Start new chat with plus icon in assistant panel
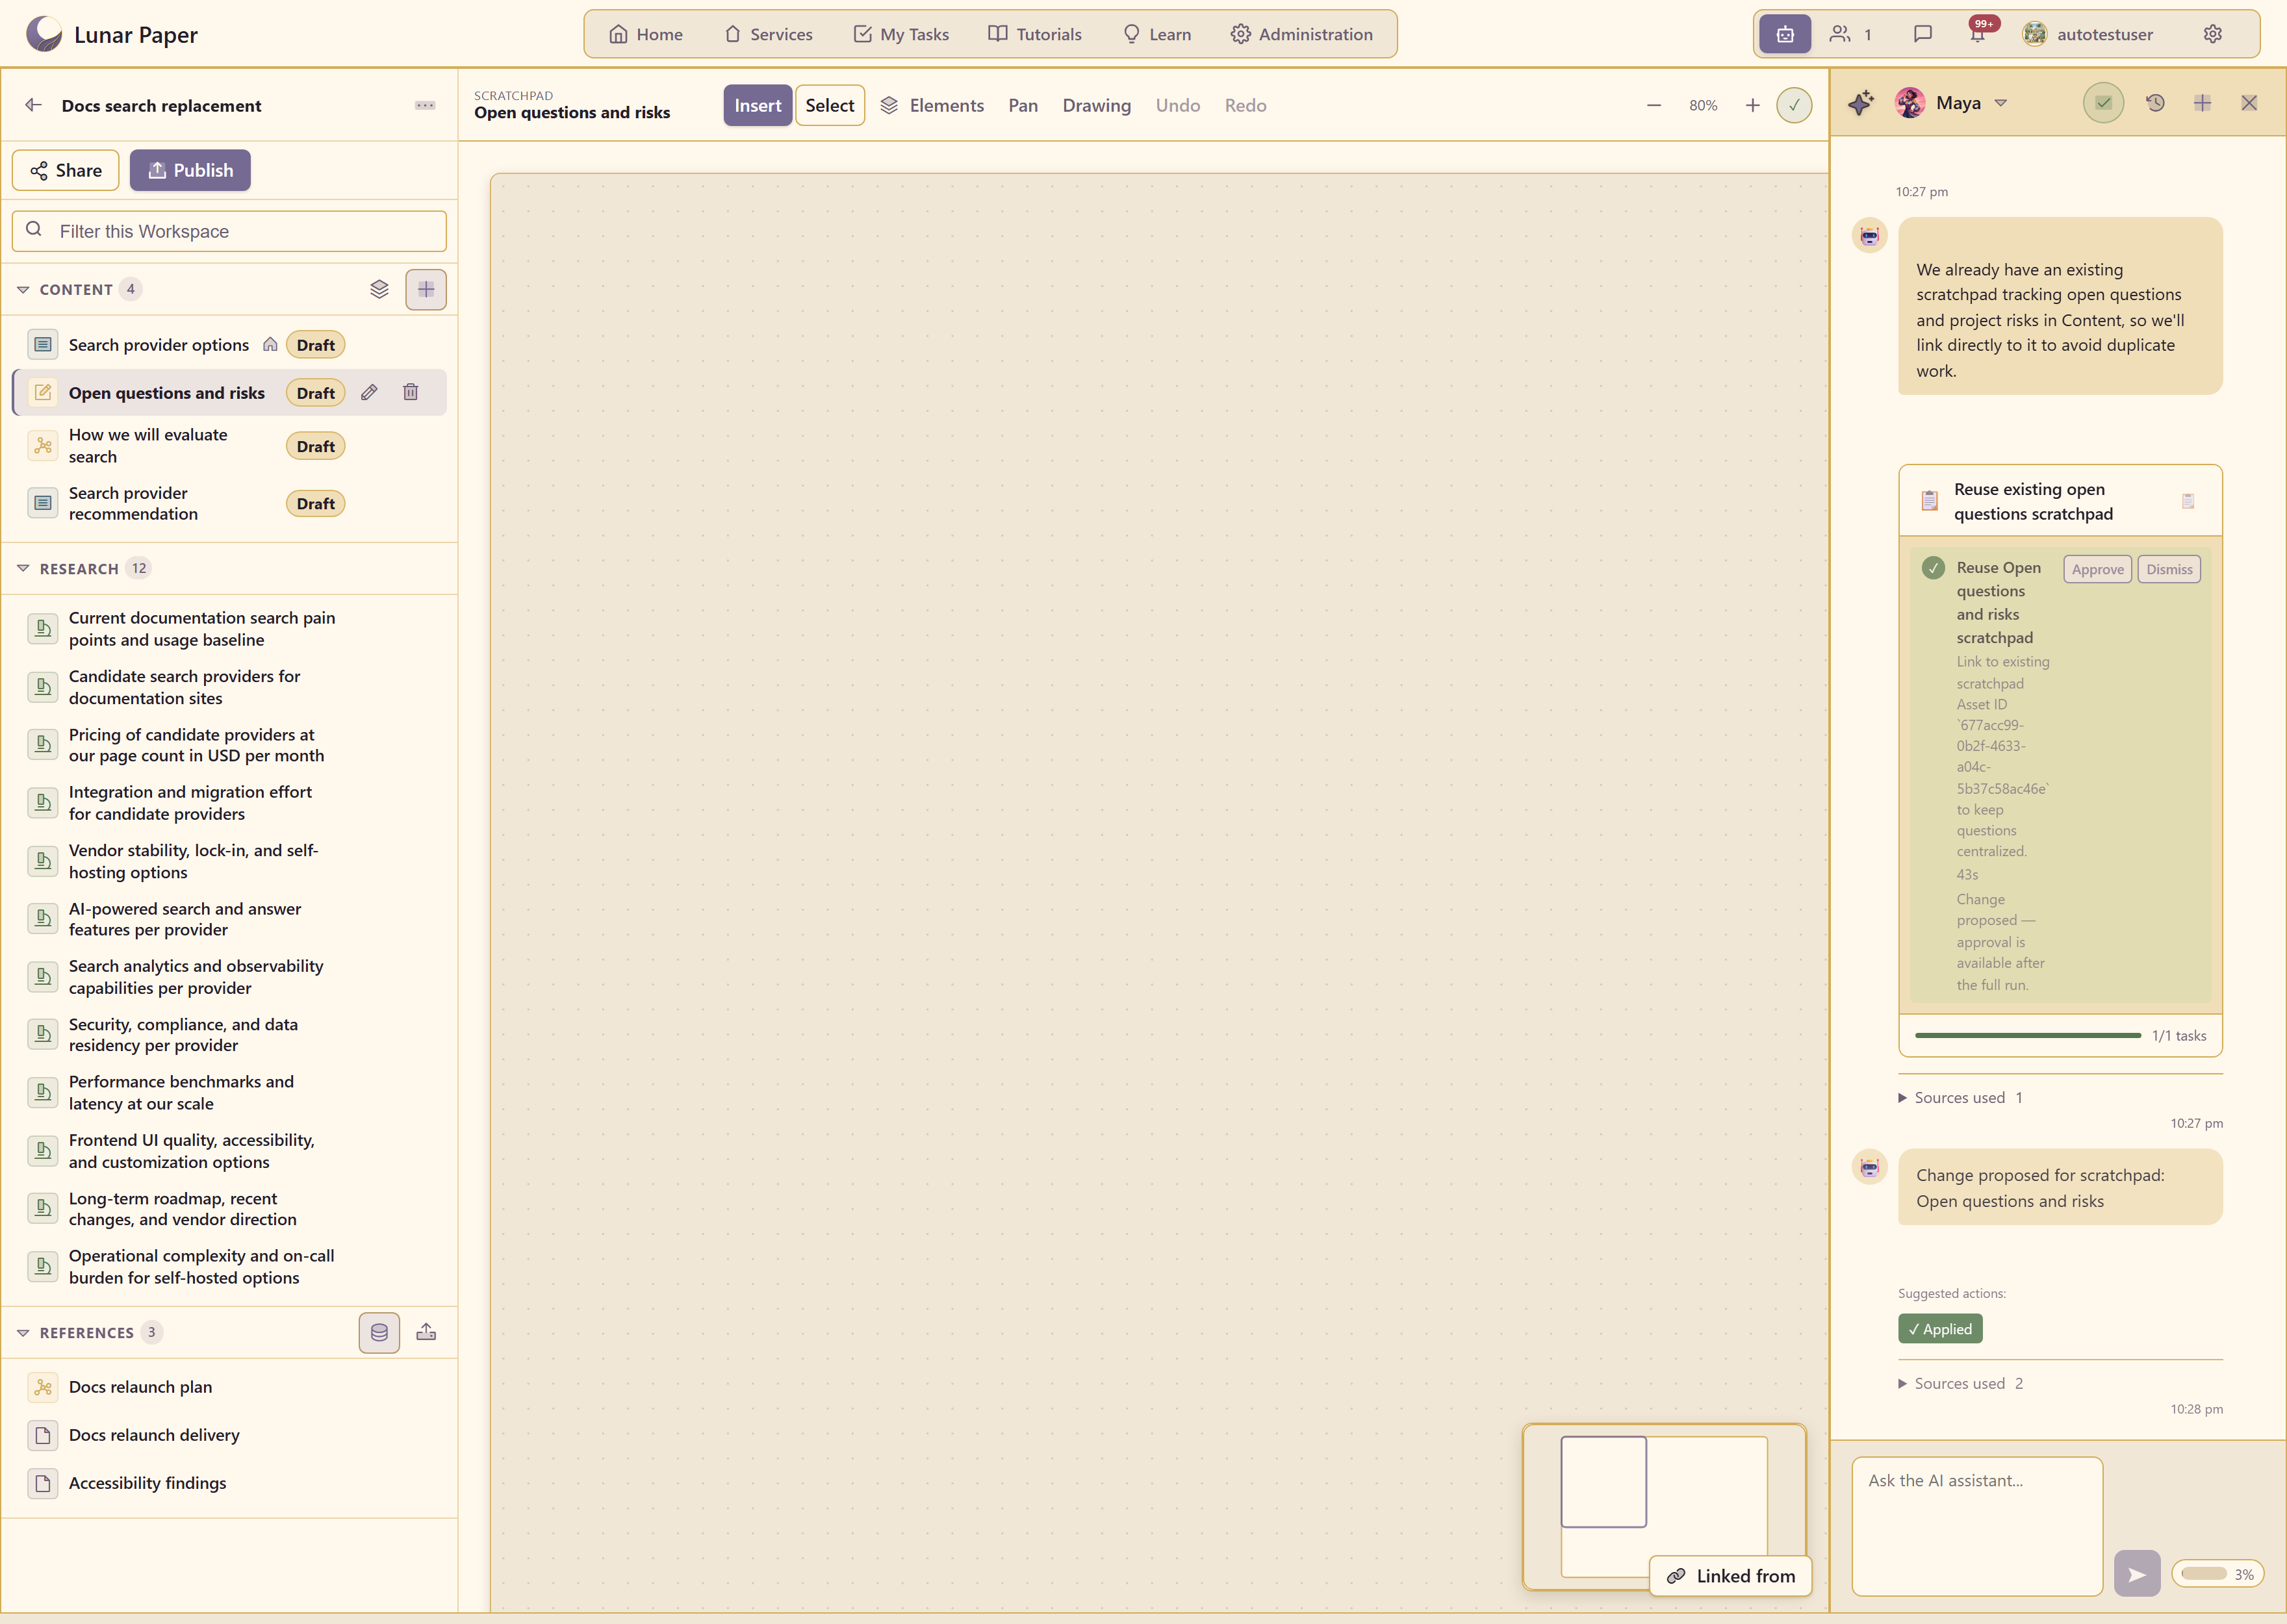The width and height of the screenshot is (2287, 1624). 2202,103
